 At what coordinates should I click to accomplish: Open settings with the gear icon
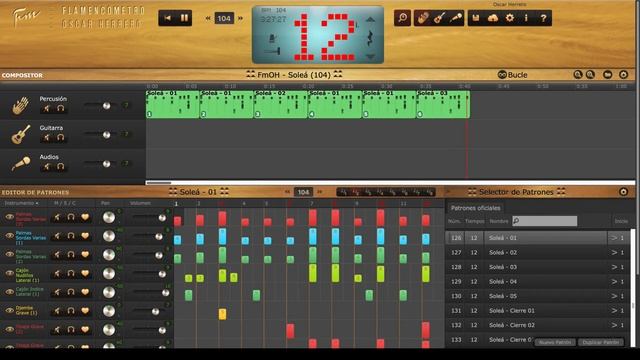click(510, 18)
